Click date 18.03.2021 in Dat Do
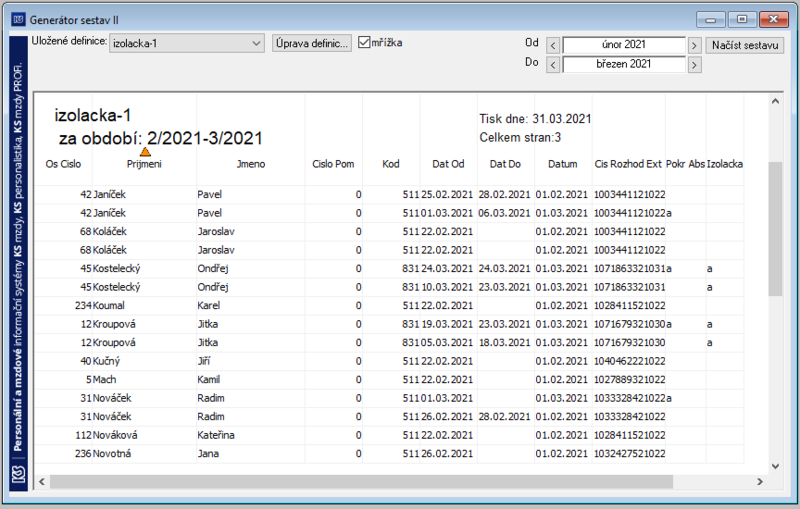 (505, 343)
